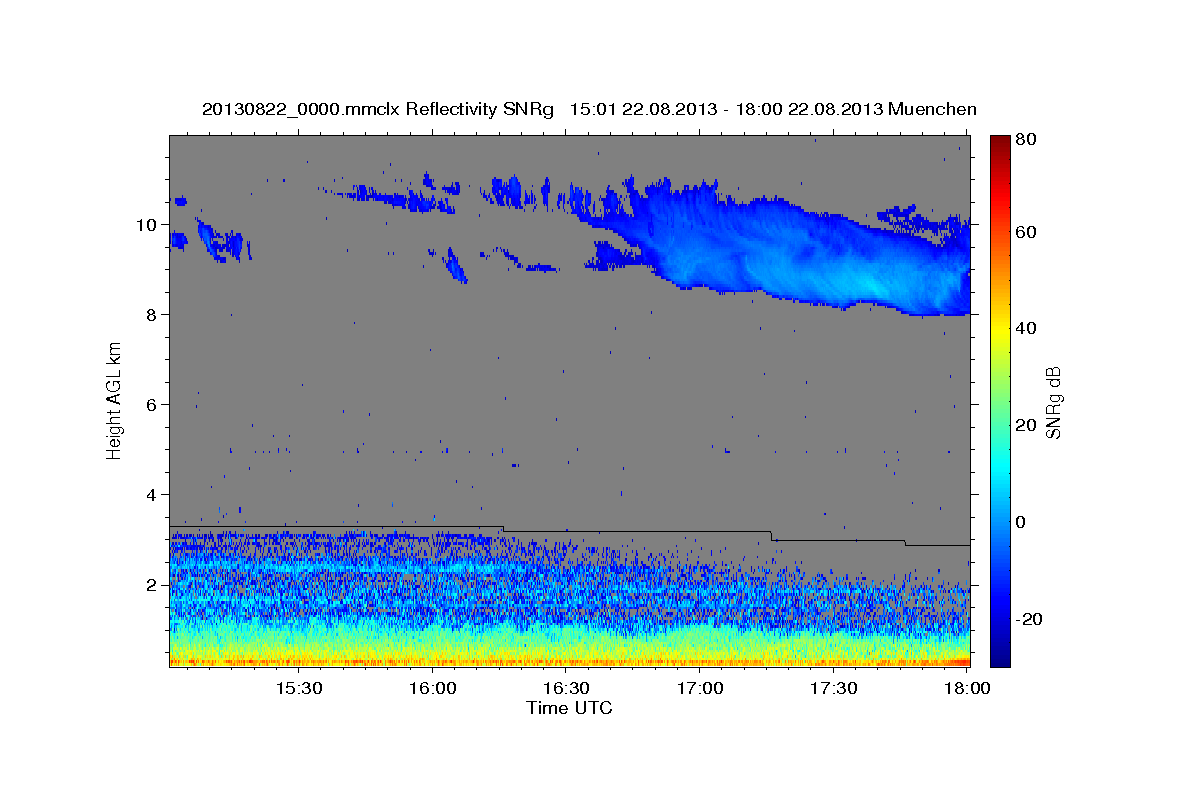The image size is (1200, 800).
Task: Click the colorbar value 20
Action: point(1027,425)
